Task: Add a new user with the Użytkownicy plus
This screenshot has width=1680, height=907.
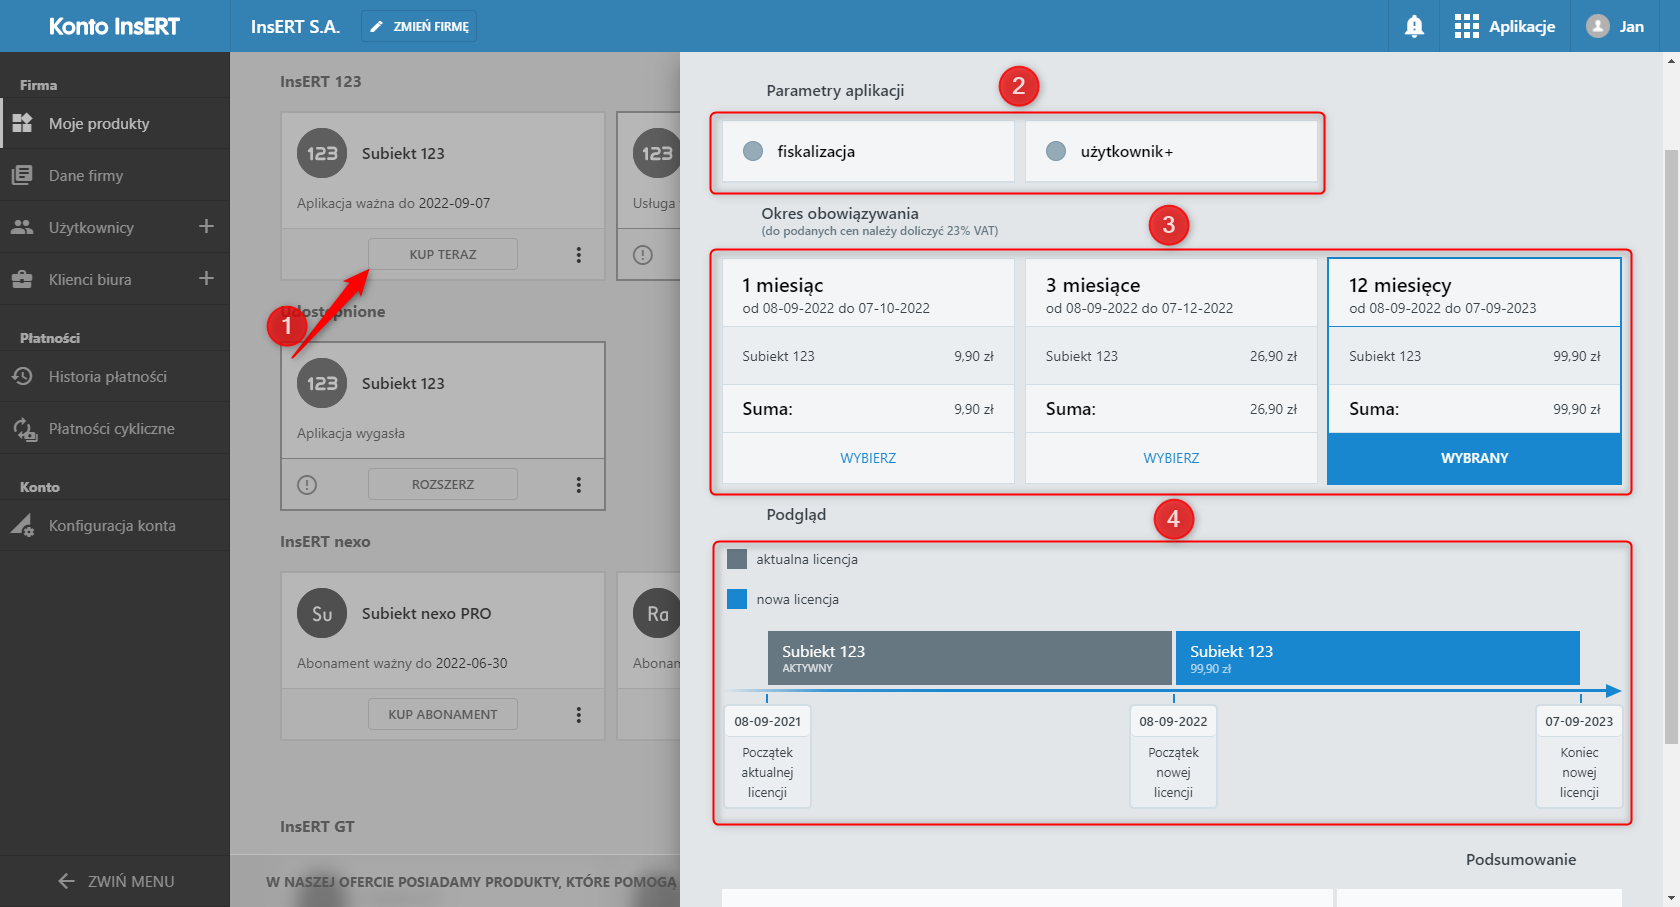Action: point(206,227)
